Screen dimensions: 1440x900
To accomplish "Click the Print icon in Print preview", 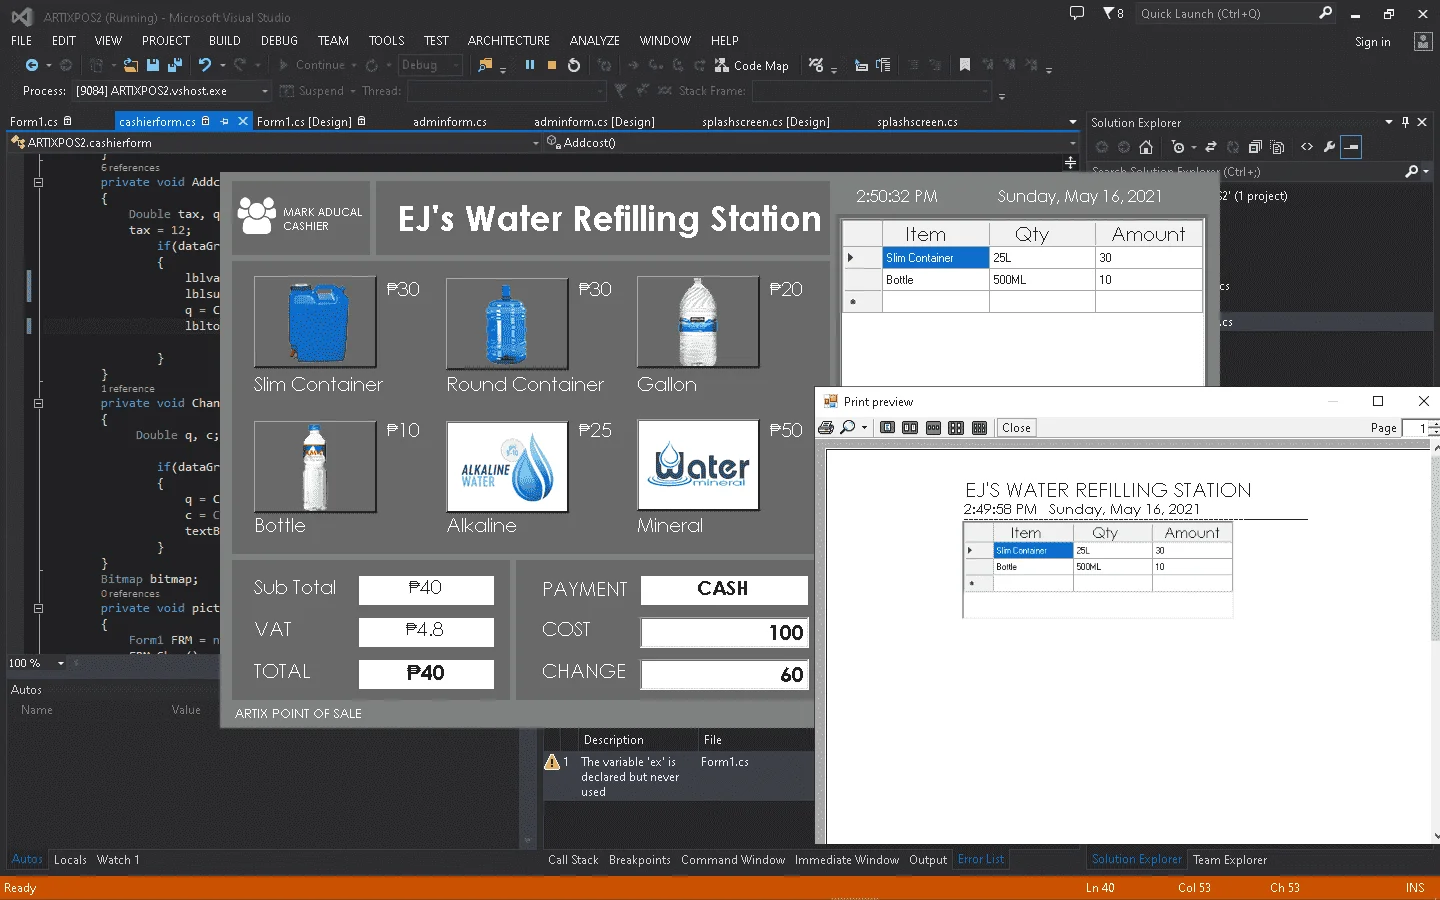I will 826,428.
